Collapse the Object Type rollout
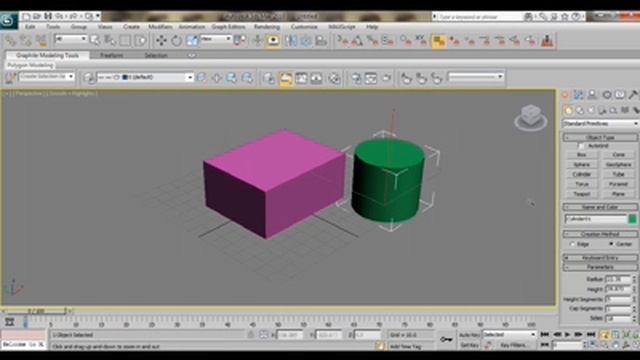 coord(600,138)
